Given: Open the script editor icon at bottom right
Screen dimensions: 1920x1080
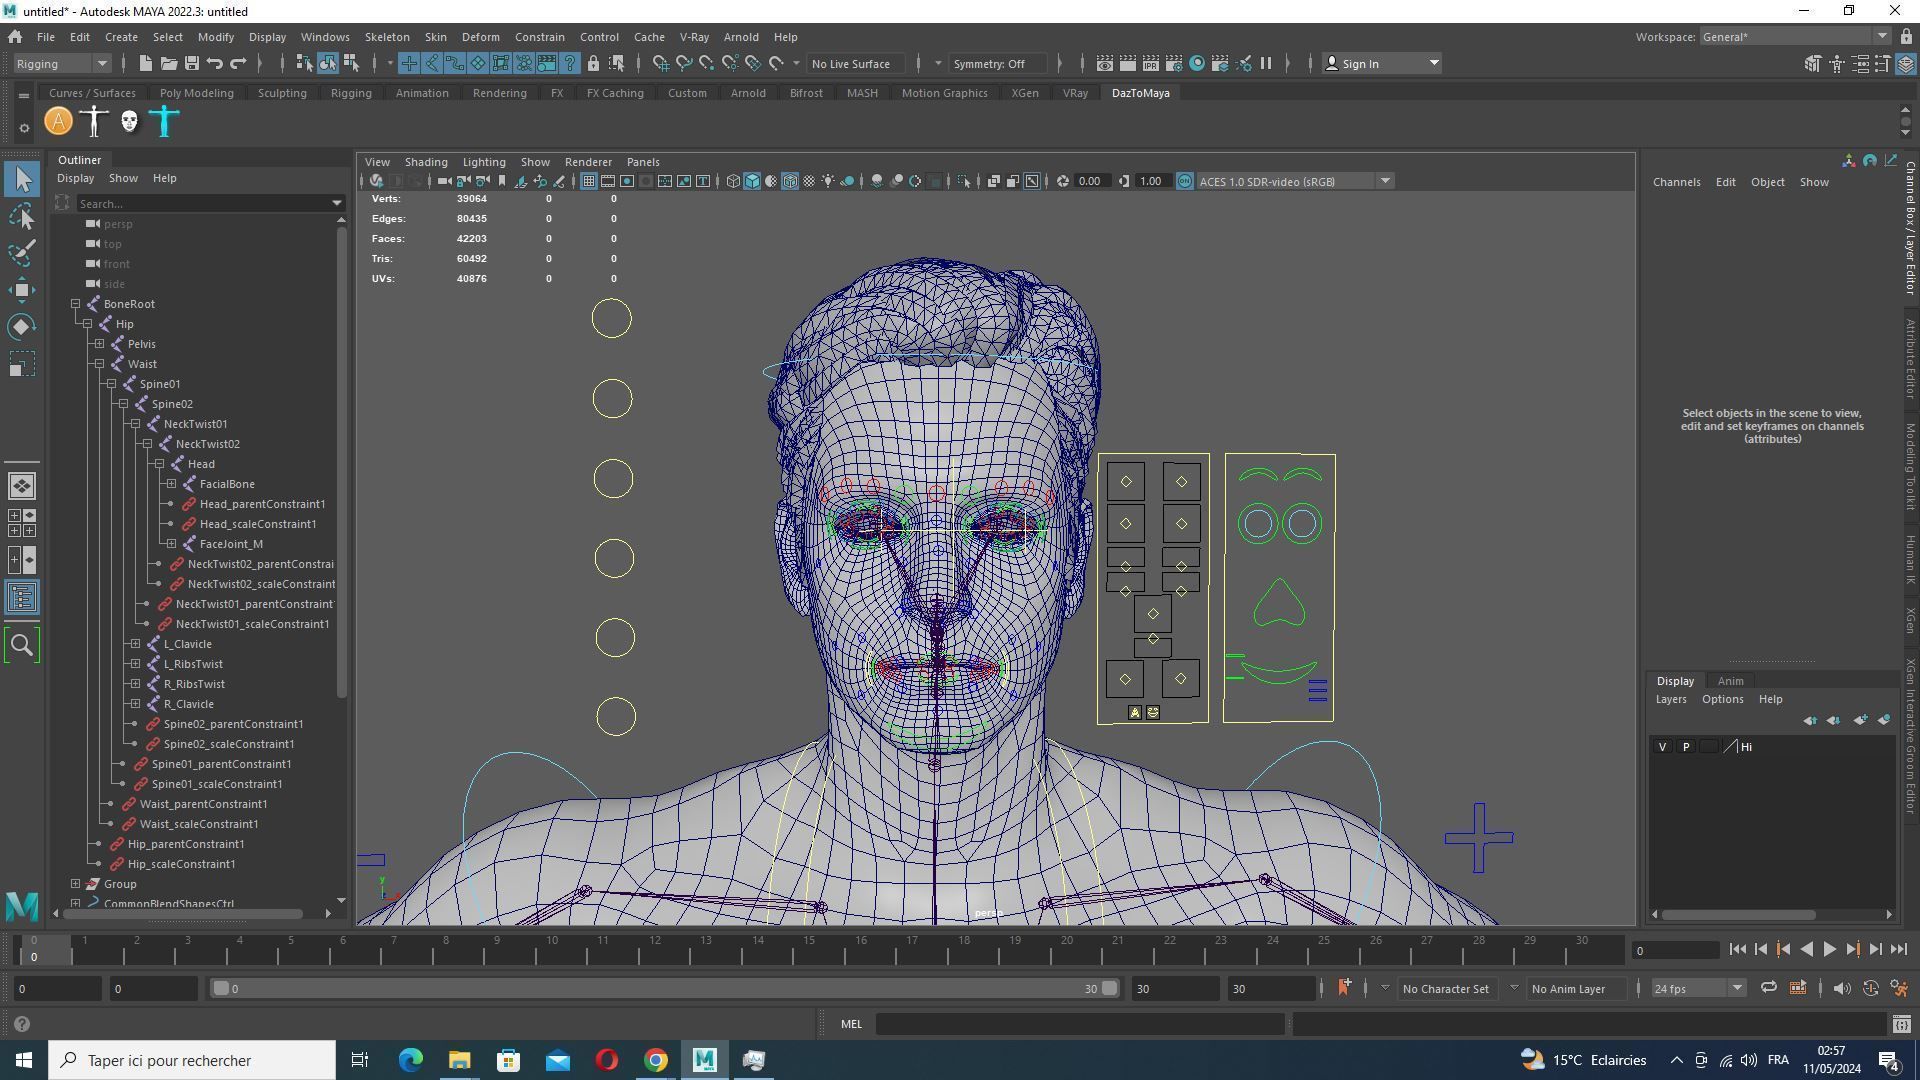Looking at the screenshot, I should tap(1902, 1024).
